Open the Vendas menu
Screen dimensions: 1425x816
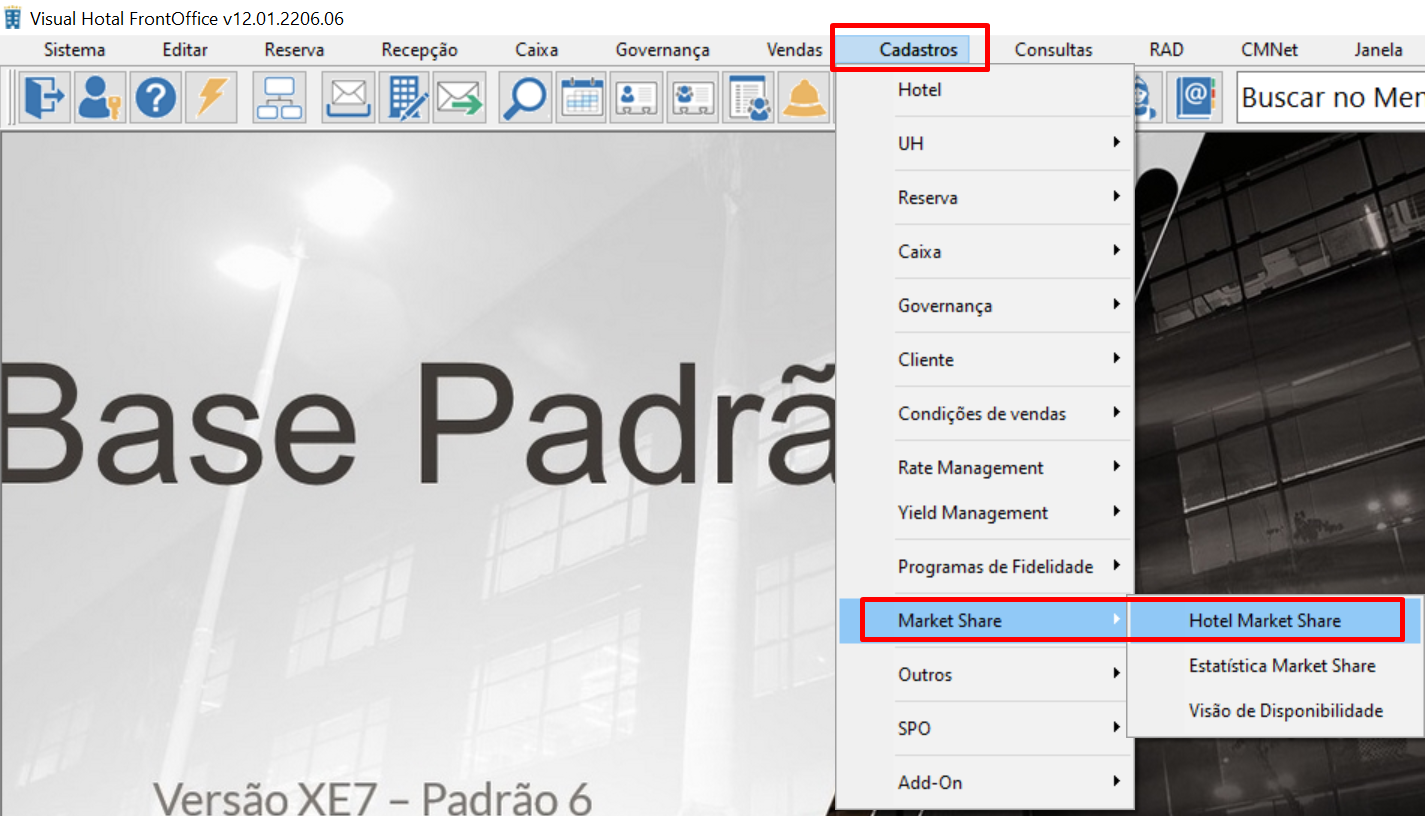coord(794,50)
